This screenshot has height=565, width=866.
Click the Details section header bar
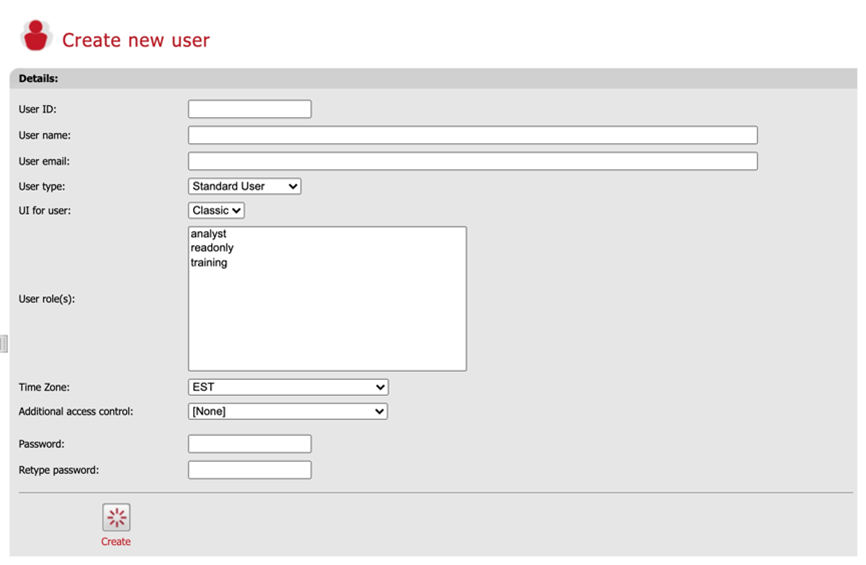(x=432, y=78)
